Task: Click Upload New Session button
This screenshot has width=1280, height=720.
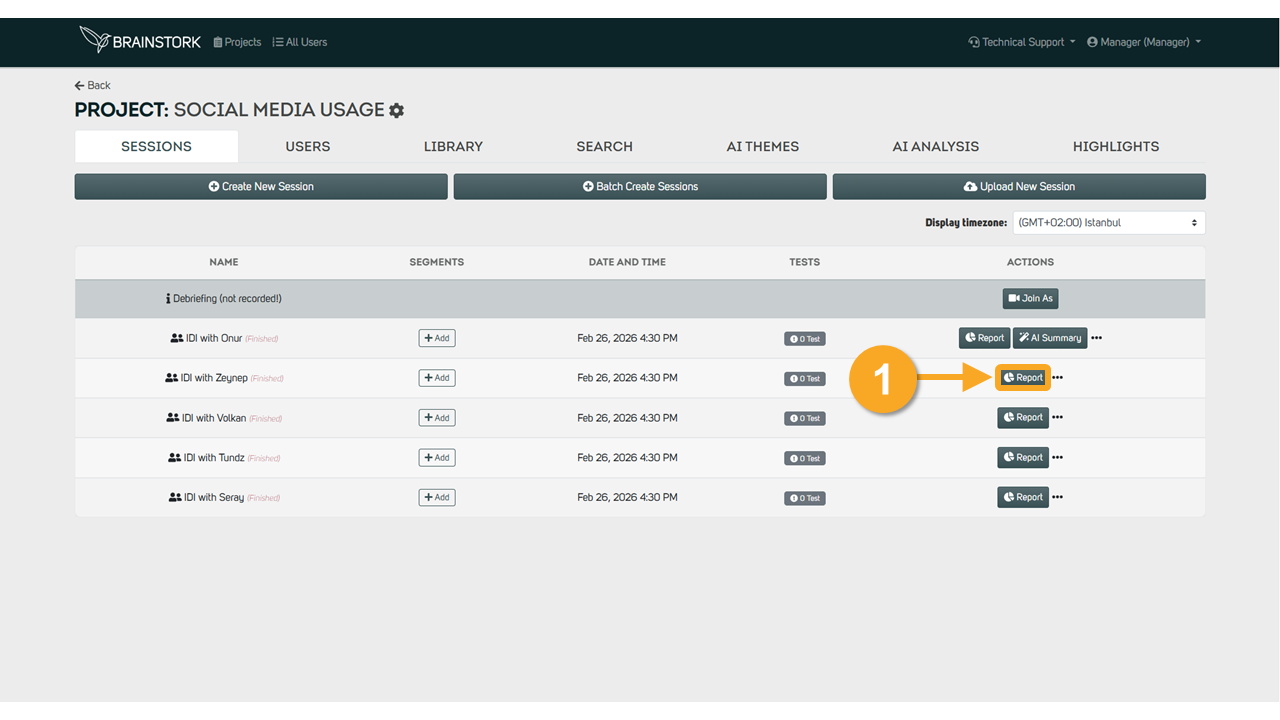Action: [1019, 186]
